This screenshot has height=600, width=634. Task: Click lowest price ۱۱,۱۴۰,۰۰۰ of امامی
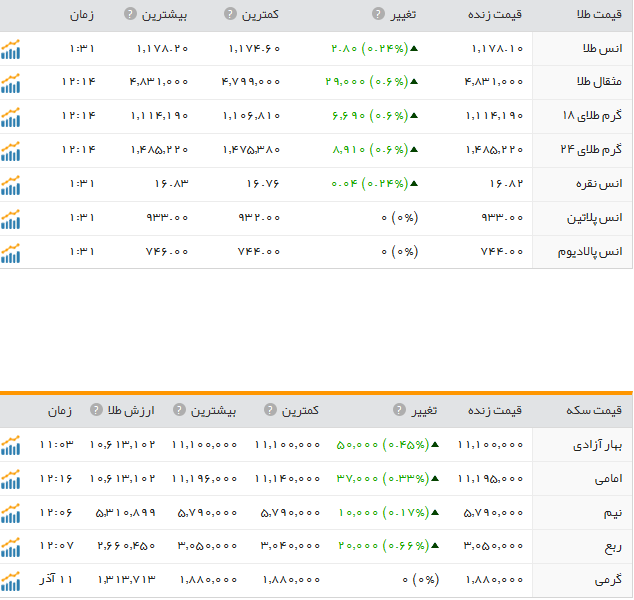coord(287,479)
